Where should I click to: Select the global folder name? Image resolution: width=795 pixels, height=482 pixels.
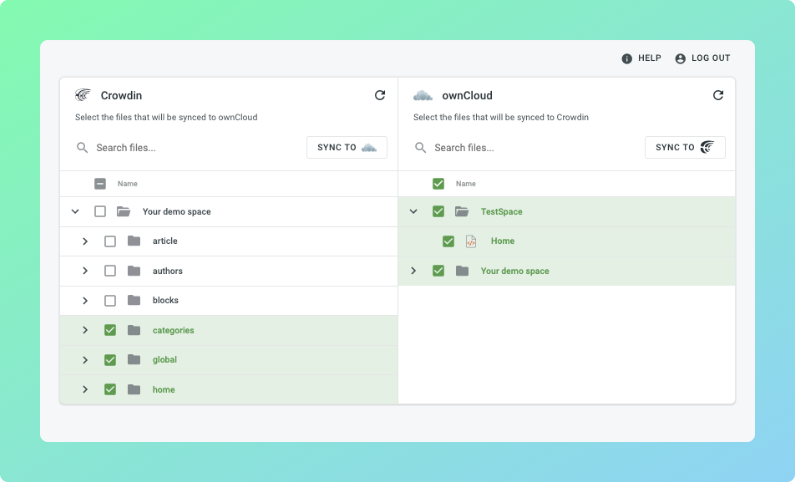tap(165, 360)
